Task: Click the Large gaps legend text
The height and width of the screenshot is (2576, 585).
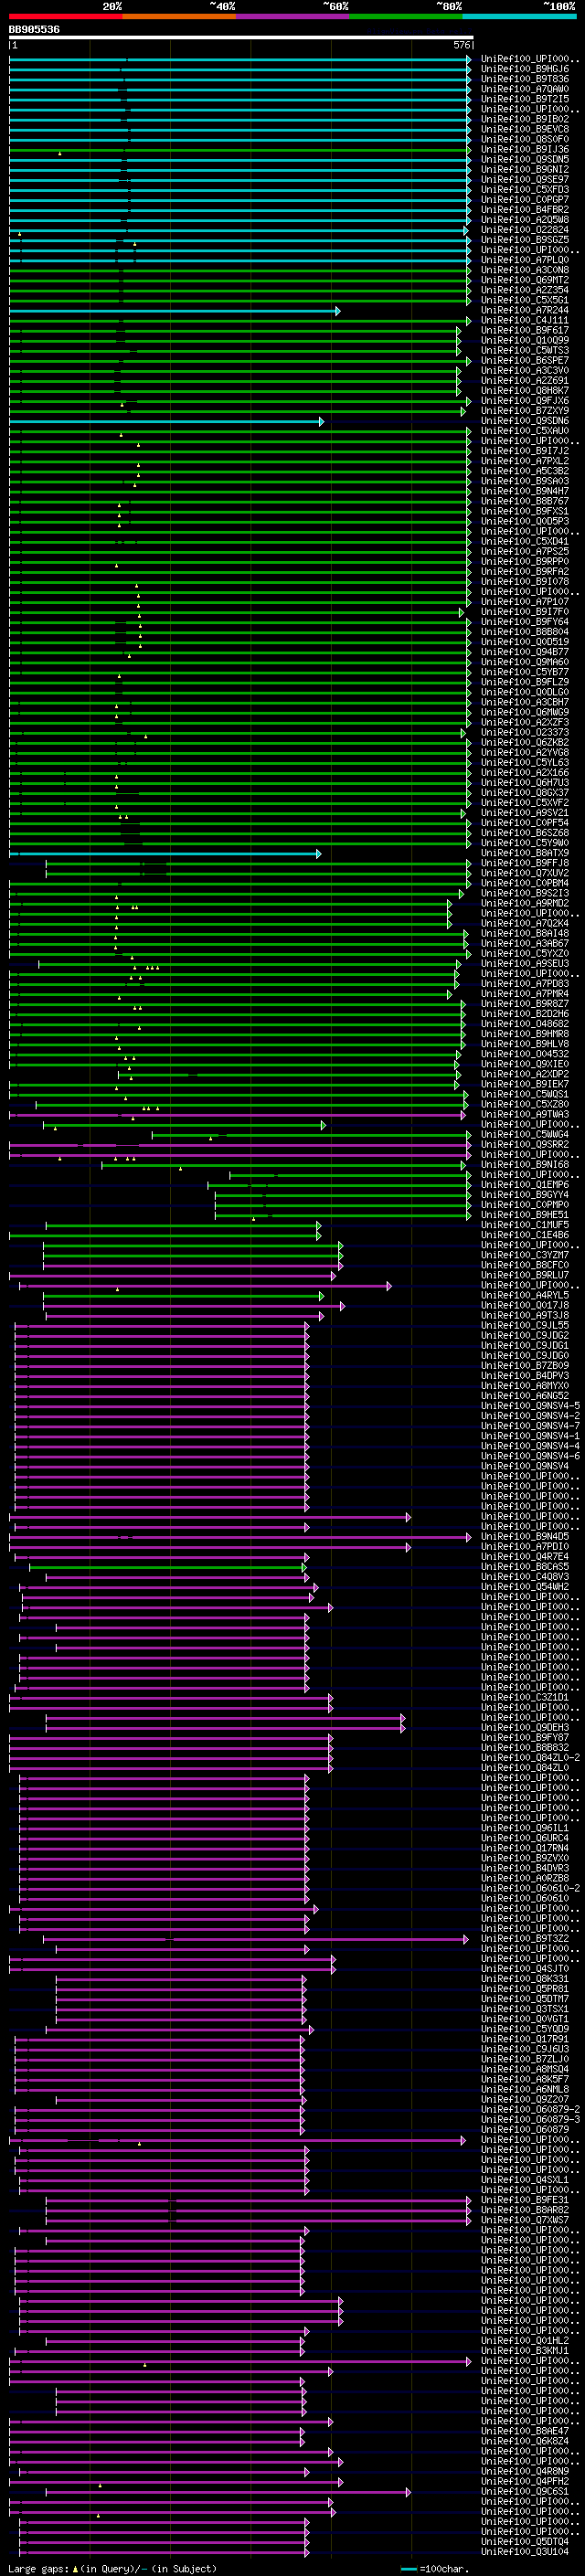Action: click(x=112, y=2568)
